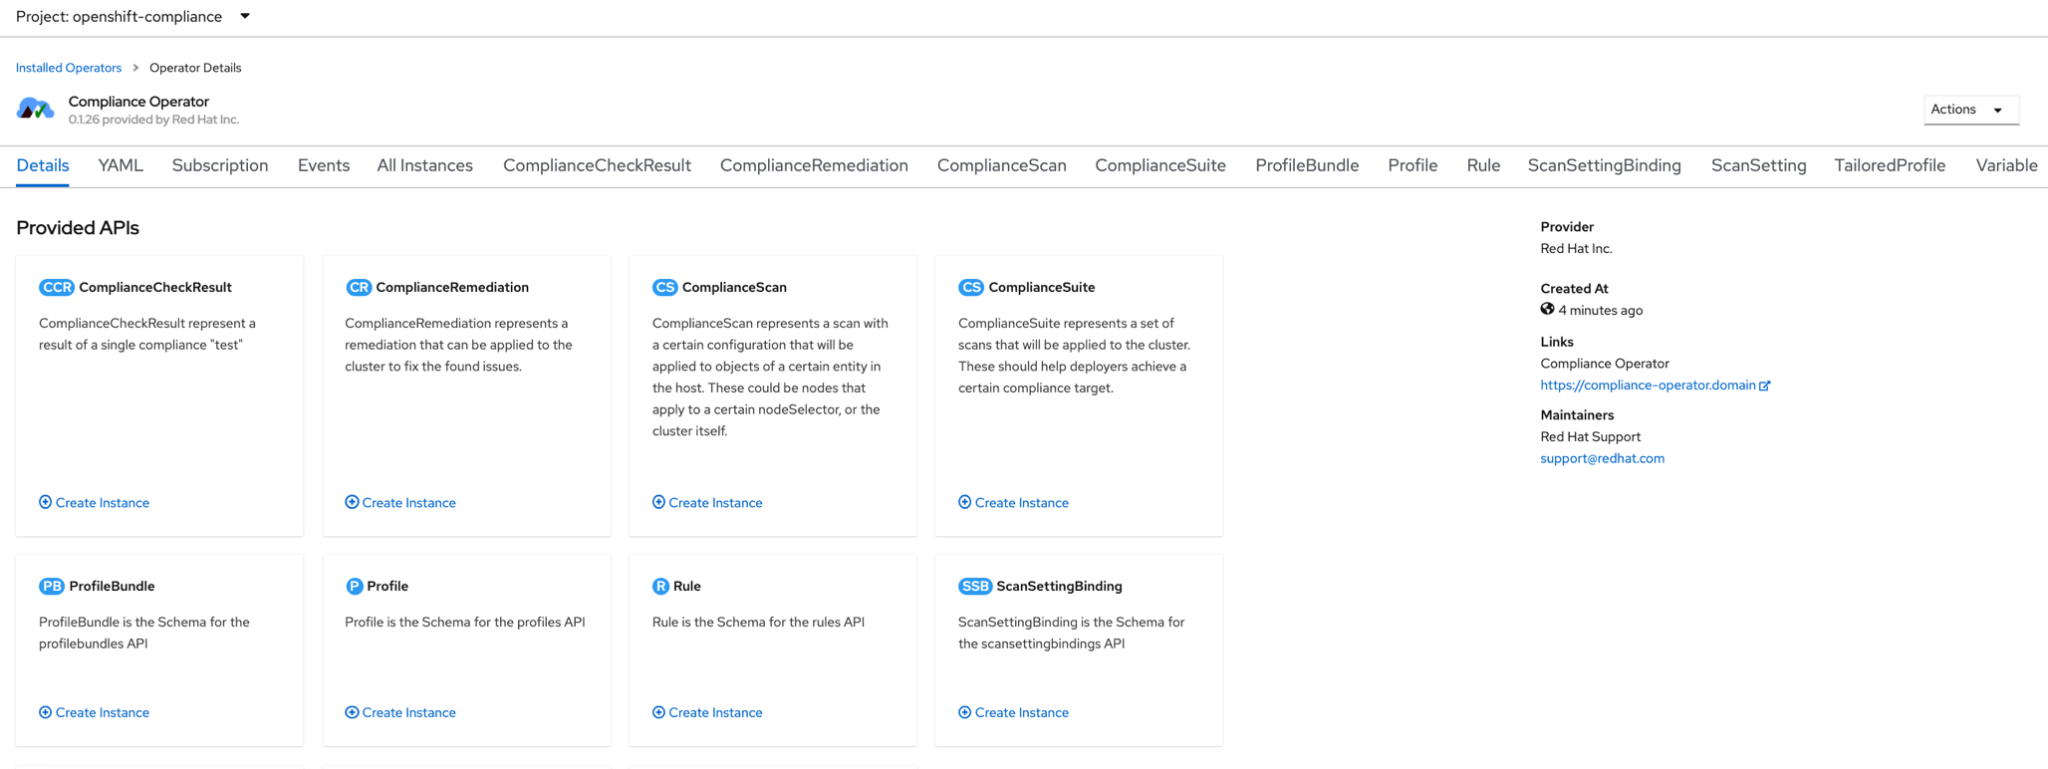
Task: Open the compliance-operator.domain external link
Action: point(1653,385)
